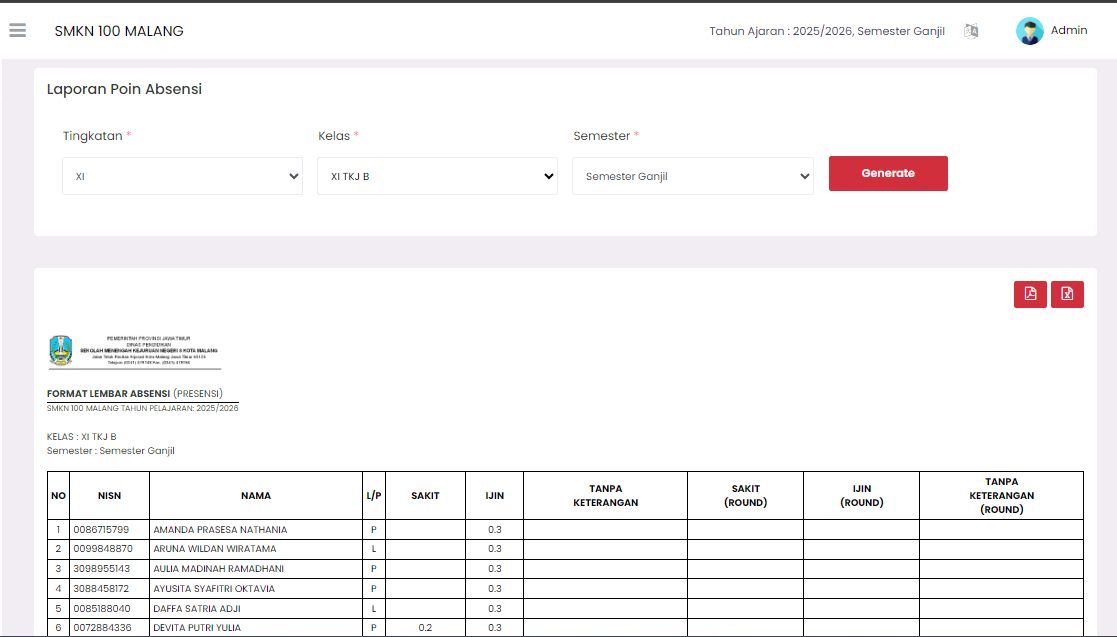This screenshot has width=1117, height=637.
Task: Click the SAKIT (ROUND) column header
Action: [x=745, y=496]
